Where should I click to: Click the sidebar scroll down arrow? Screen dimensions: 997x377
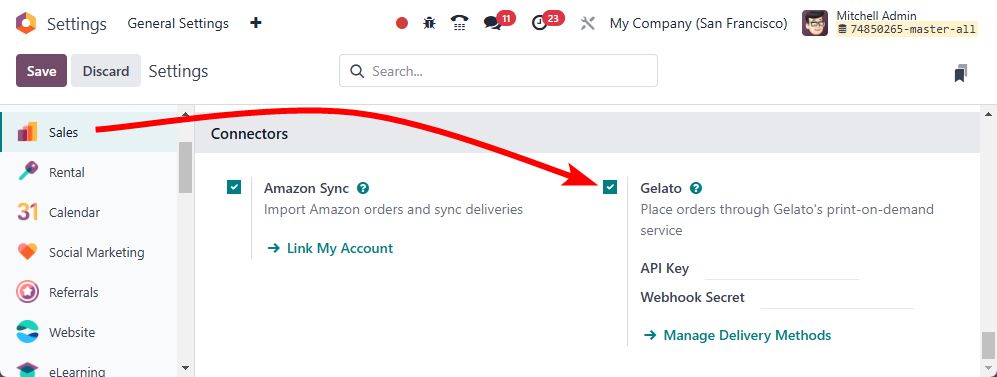pyautogui.click(x=185, y=367)
